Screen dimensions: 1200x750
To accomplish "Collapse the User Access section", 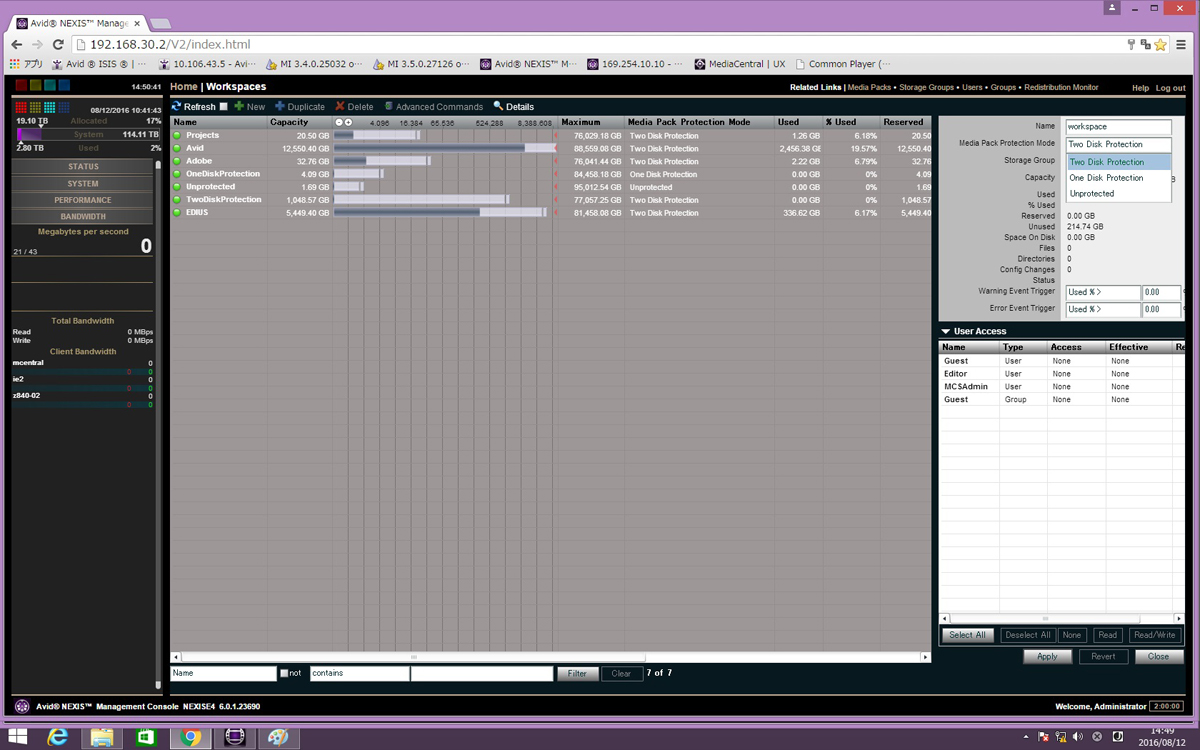I will [946, 331].
